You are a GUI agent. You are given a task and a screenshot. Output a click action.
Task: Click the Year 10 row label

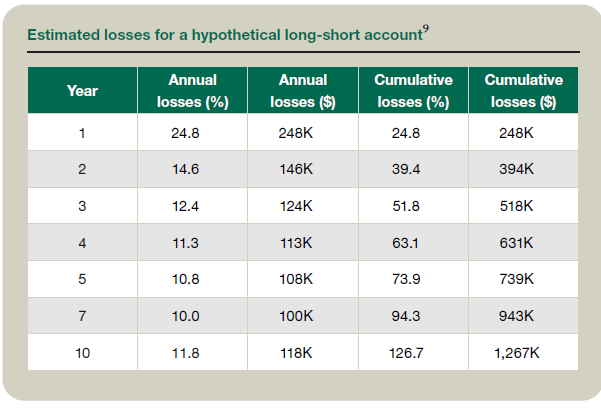82,352
